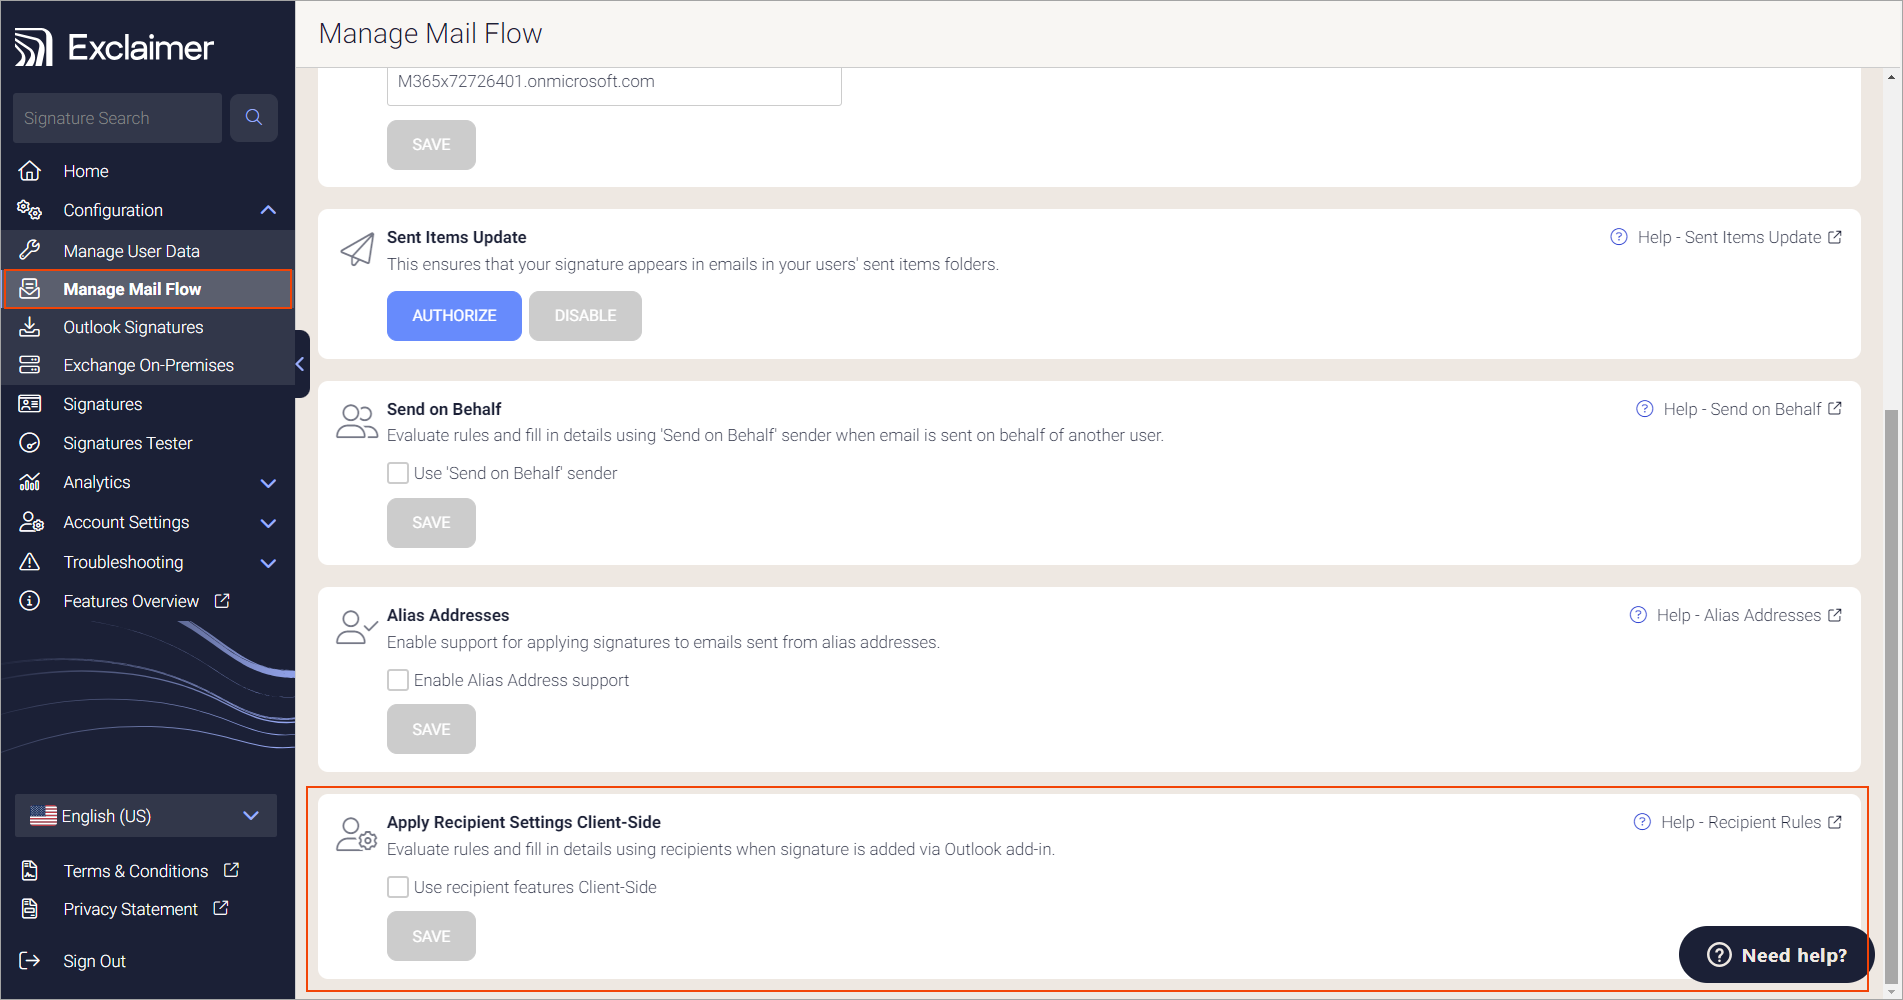
Task: Open Signatures in the sidebar menu
Action: tap(102, 404)
